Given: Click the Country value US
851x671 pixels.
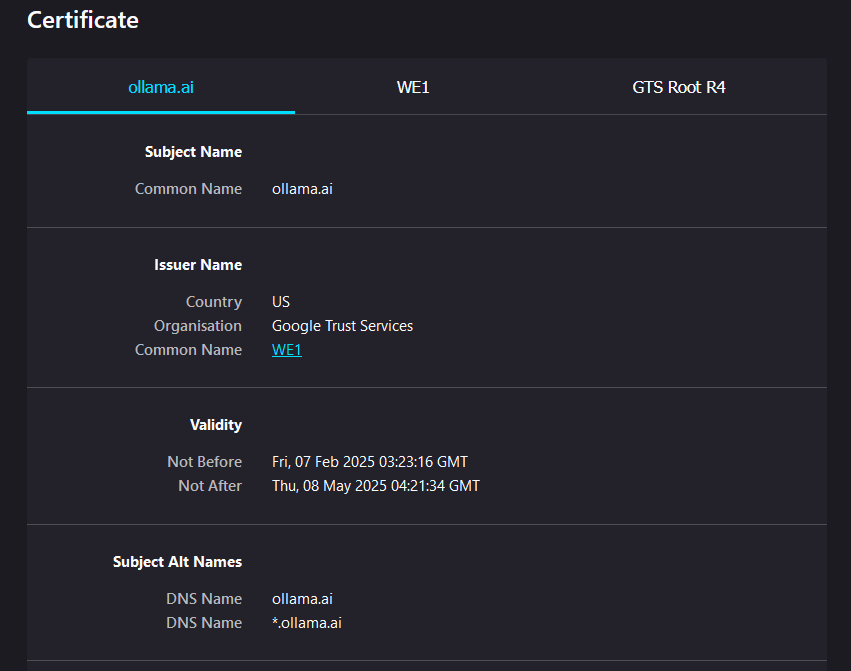Looking at the screenshot, I should (x=281, y=302).
